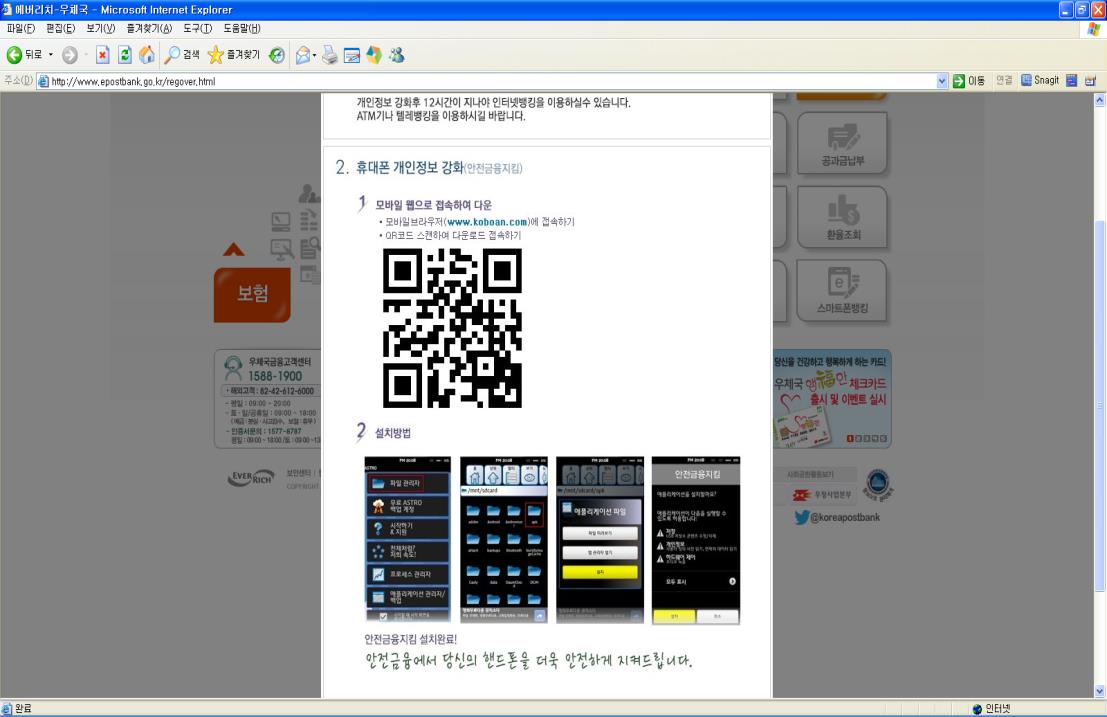Image resolution: width=1107 pixels, height=717 pixels.
Task: Stop loading with the red X icon
Action: pos(102,54)
